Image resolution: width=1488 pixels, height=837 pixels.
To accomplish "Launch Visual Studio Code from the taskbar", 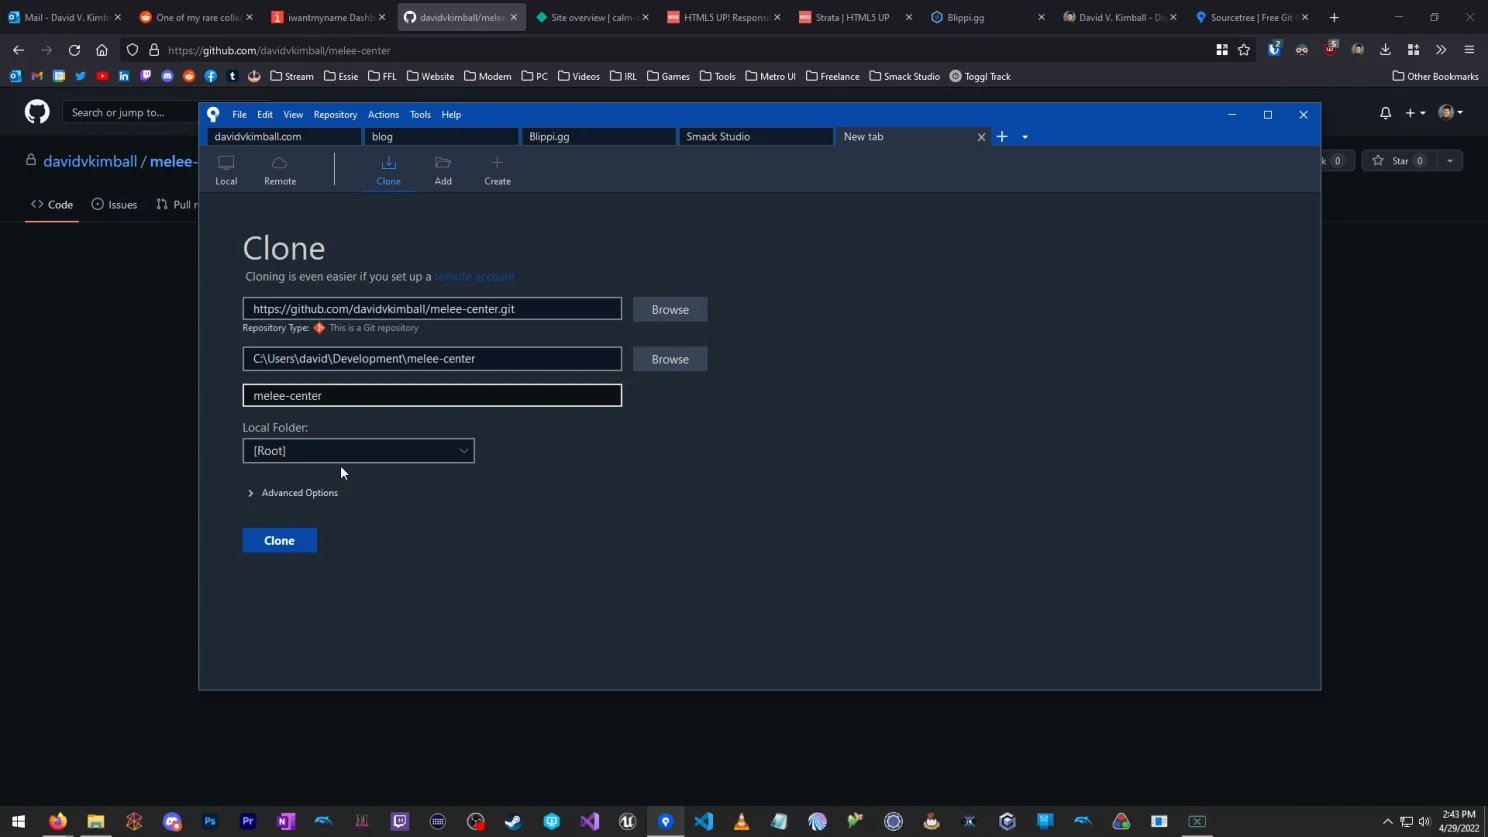I will [x=703, y=821].
